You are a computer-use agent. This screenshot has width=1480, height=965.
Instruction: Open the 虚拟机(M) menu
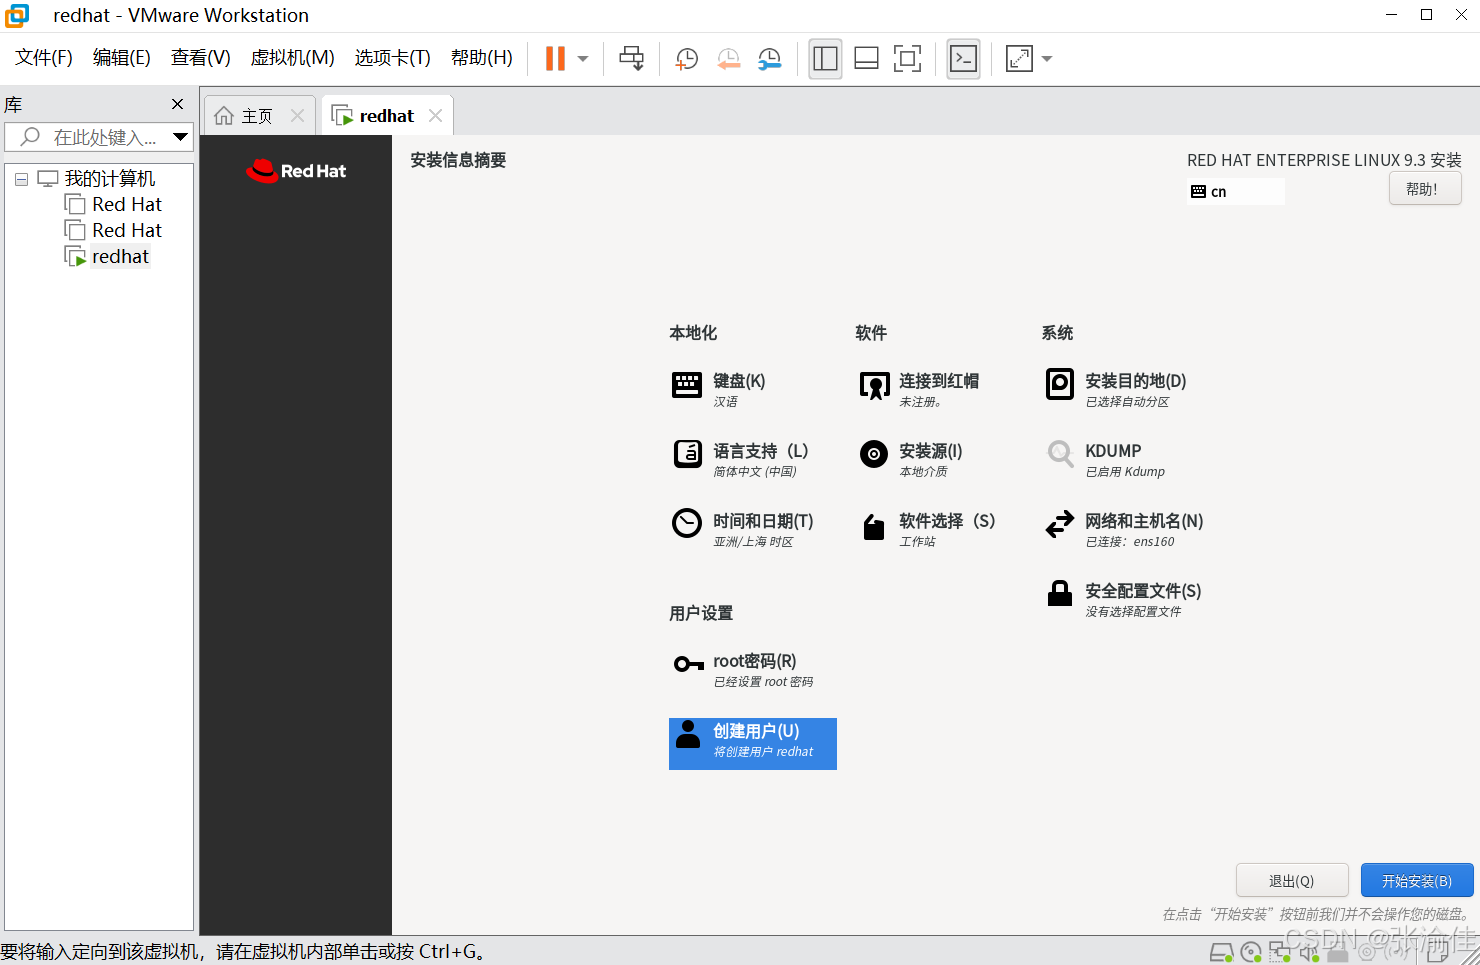(292, 58)
